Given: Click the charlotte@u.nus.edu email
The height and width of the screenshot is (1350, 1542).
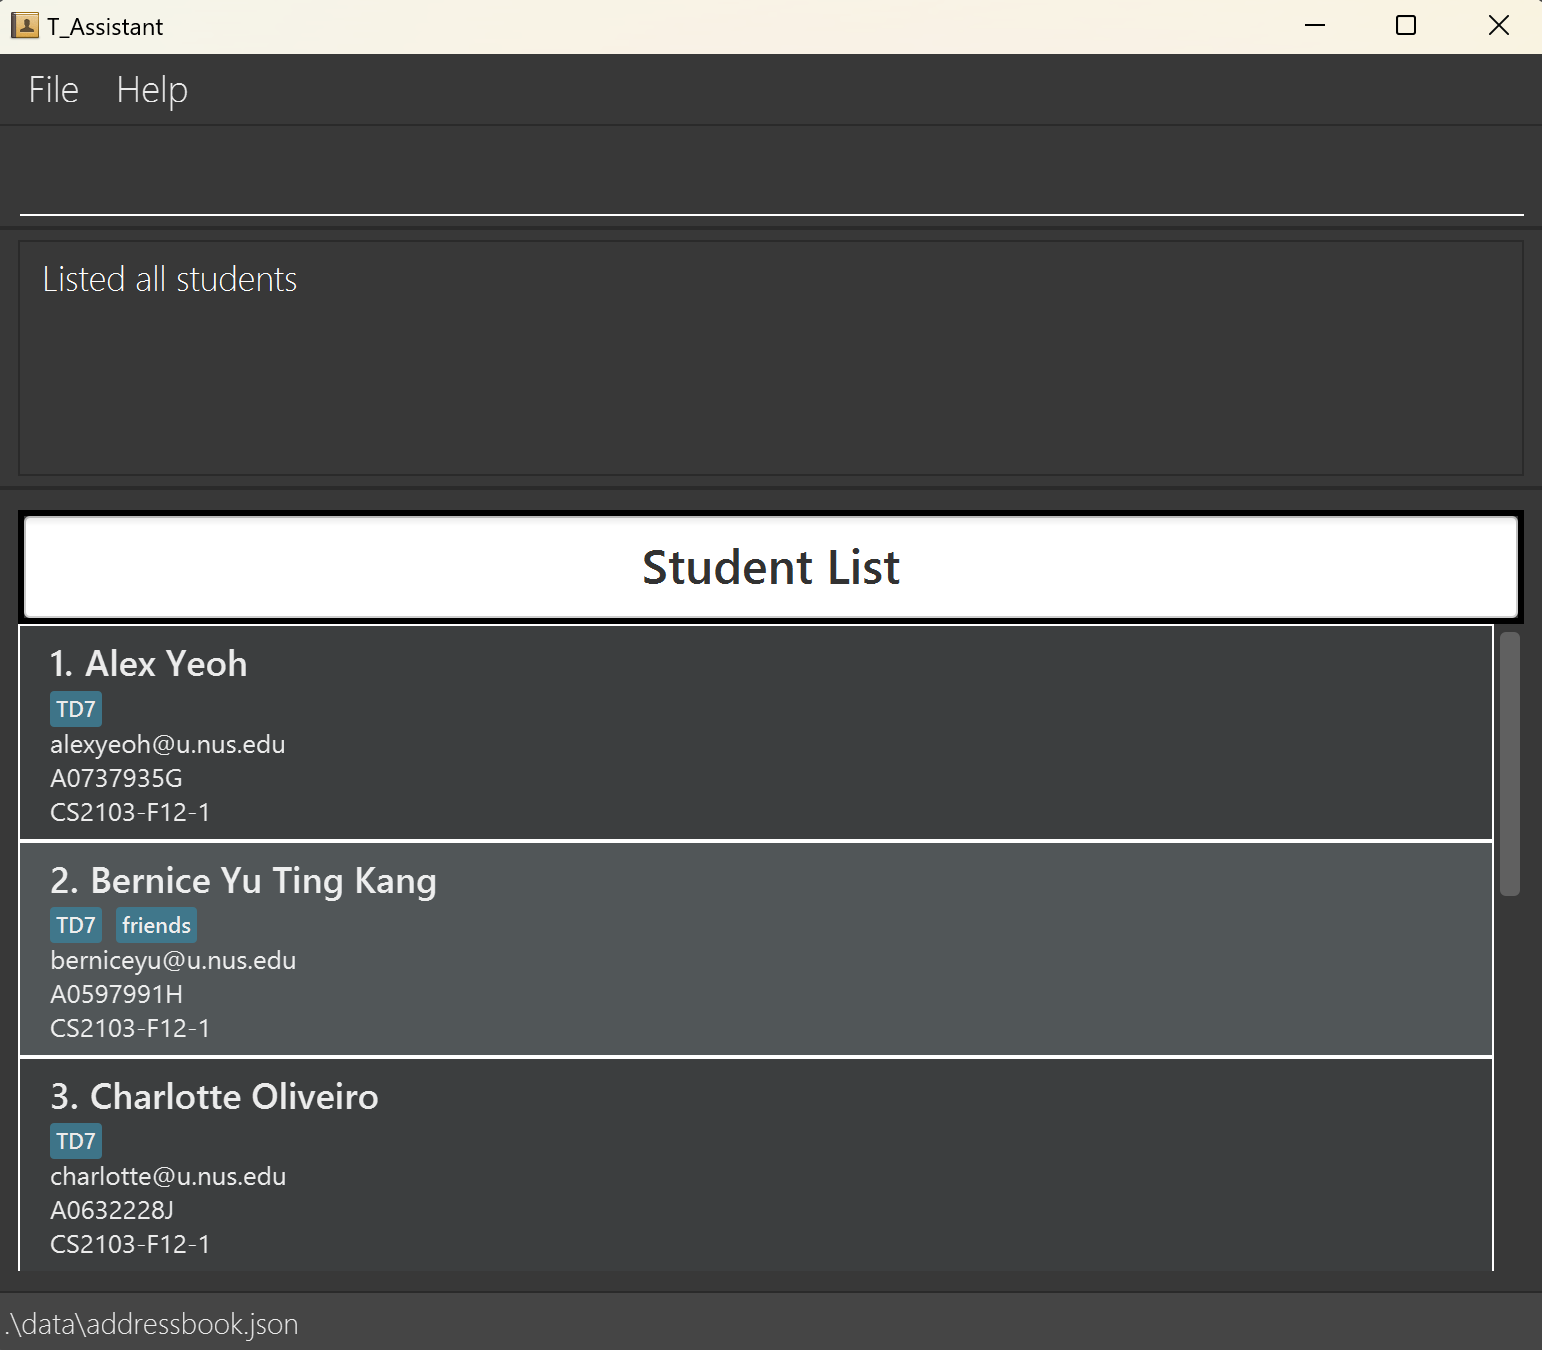Looking at the screenshot, I should (x=168, y=1177).
